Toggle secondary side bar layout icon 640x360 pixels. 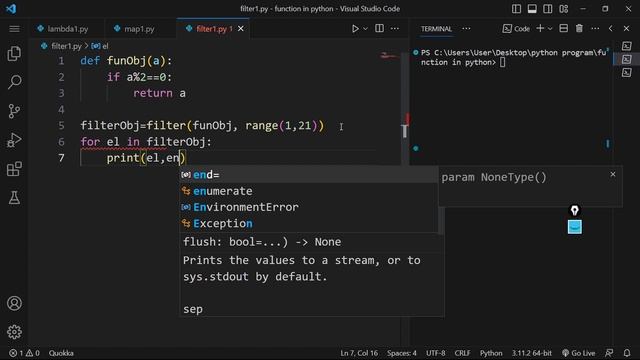548,9
